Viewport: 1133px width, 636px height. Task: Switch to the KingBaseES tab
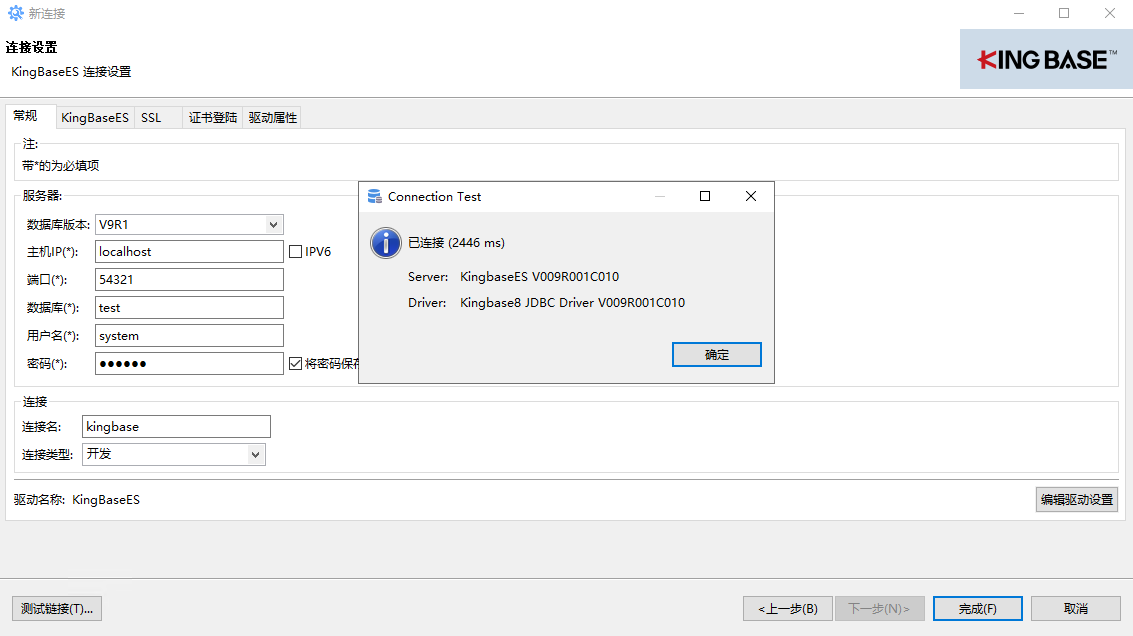click(95, 118)
